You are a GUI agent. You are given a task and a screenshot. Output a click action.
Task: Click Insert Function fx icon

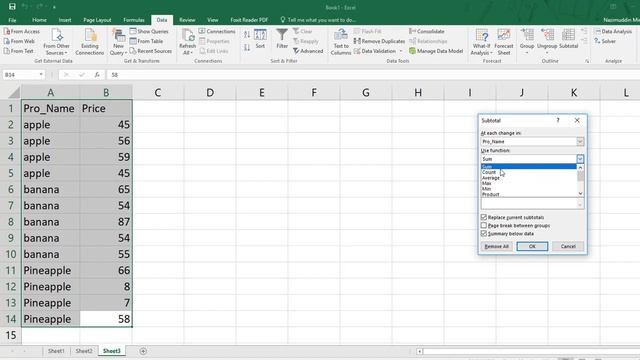[x=97, y=75]
